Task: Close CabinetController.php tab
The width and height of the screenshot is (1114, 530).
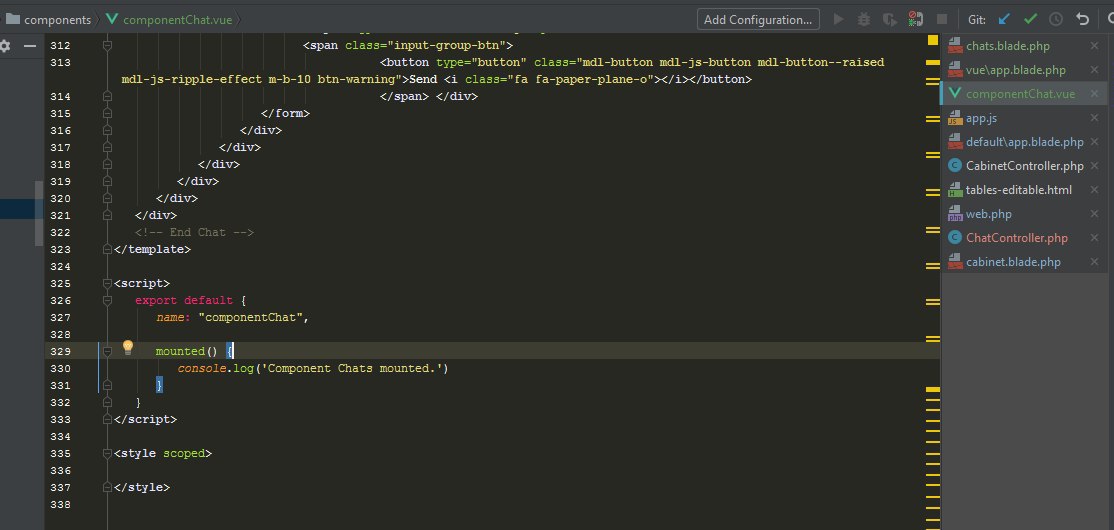Action: tap(1094, 166)
